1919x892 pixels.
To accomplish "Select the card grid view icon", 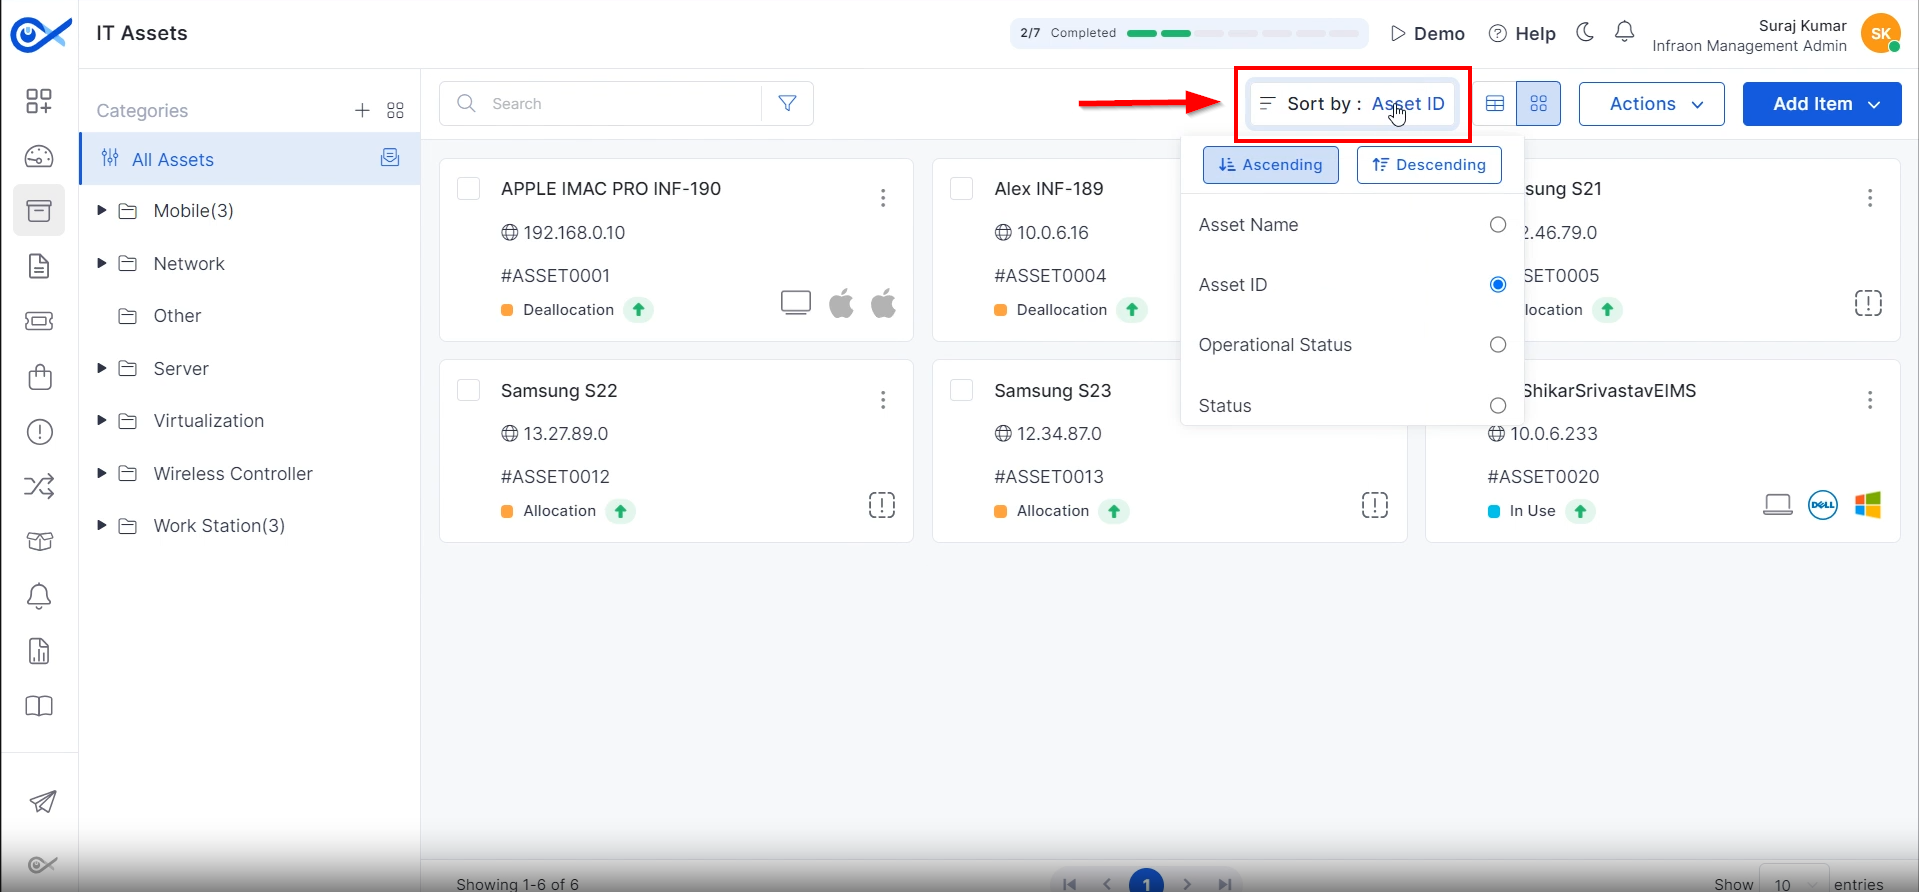I will pyautogui.click(x=1538, y=104).
